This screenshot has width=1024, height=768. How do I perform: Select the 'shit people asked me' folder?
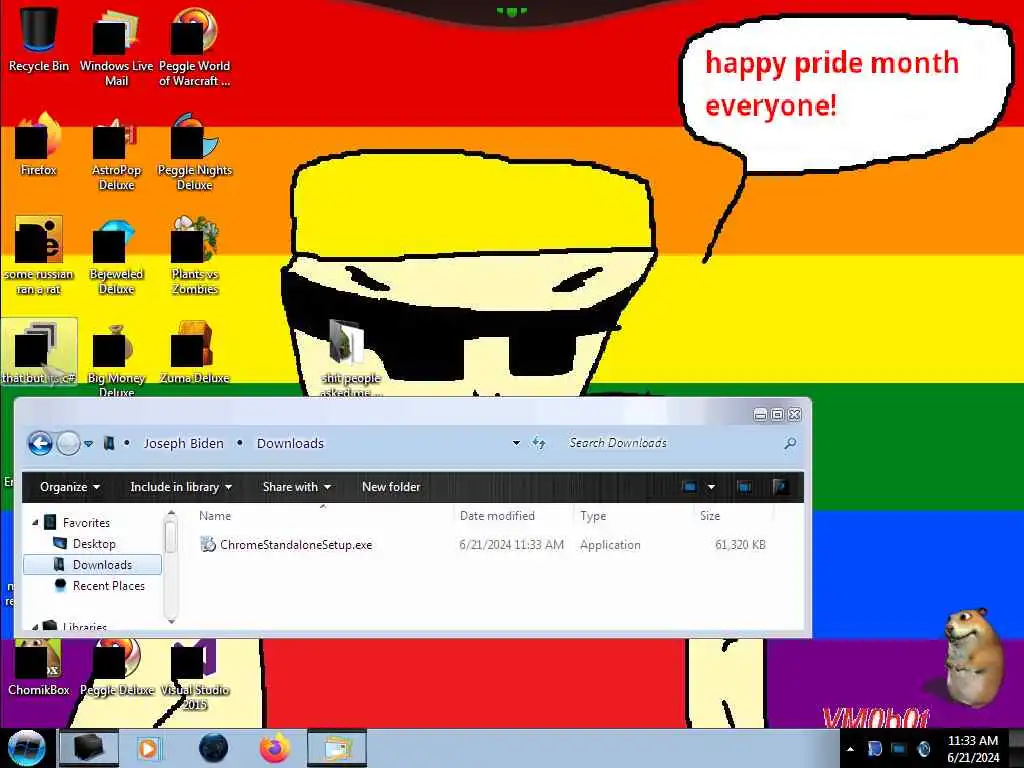[x=351, y=358]
